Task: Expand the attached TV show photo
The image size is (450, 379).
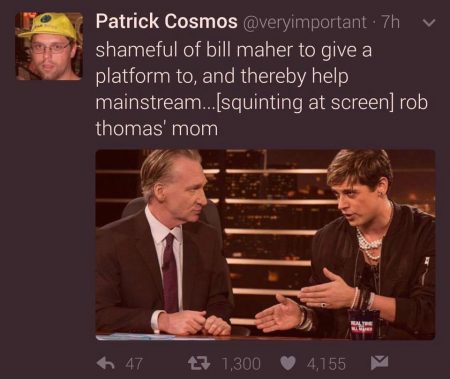Action: 265,245
